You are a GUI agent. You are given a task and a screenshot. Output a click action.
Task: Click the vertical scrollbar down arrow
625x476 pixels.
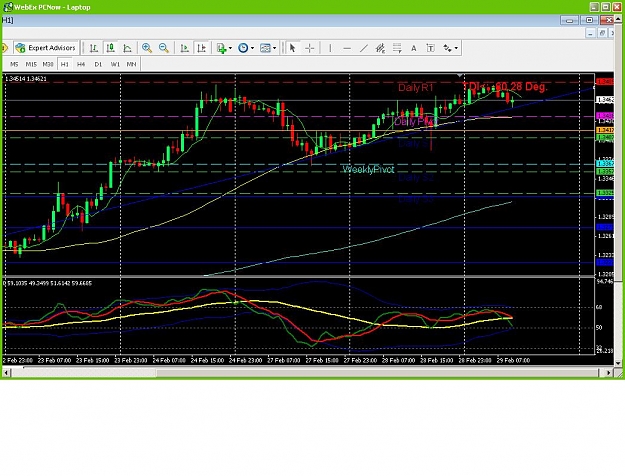click(618, 363)
